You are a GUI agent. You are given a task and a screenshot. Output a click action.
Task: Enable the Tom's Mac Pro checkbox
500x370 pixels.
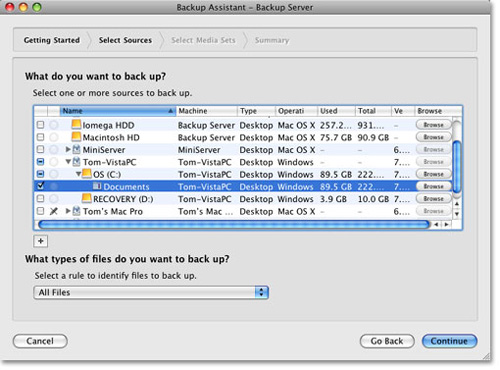[40, 211]
